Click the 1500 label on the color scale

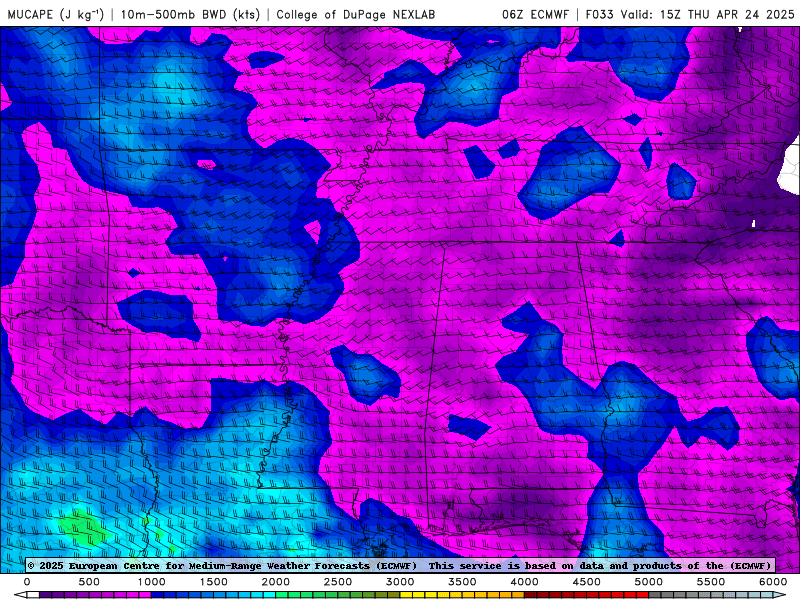click(x=214, y=582)
